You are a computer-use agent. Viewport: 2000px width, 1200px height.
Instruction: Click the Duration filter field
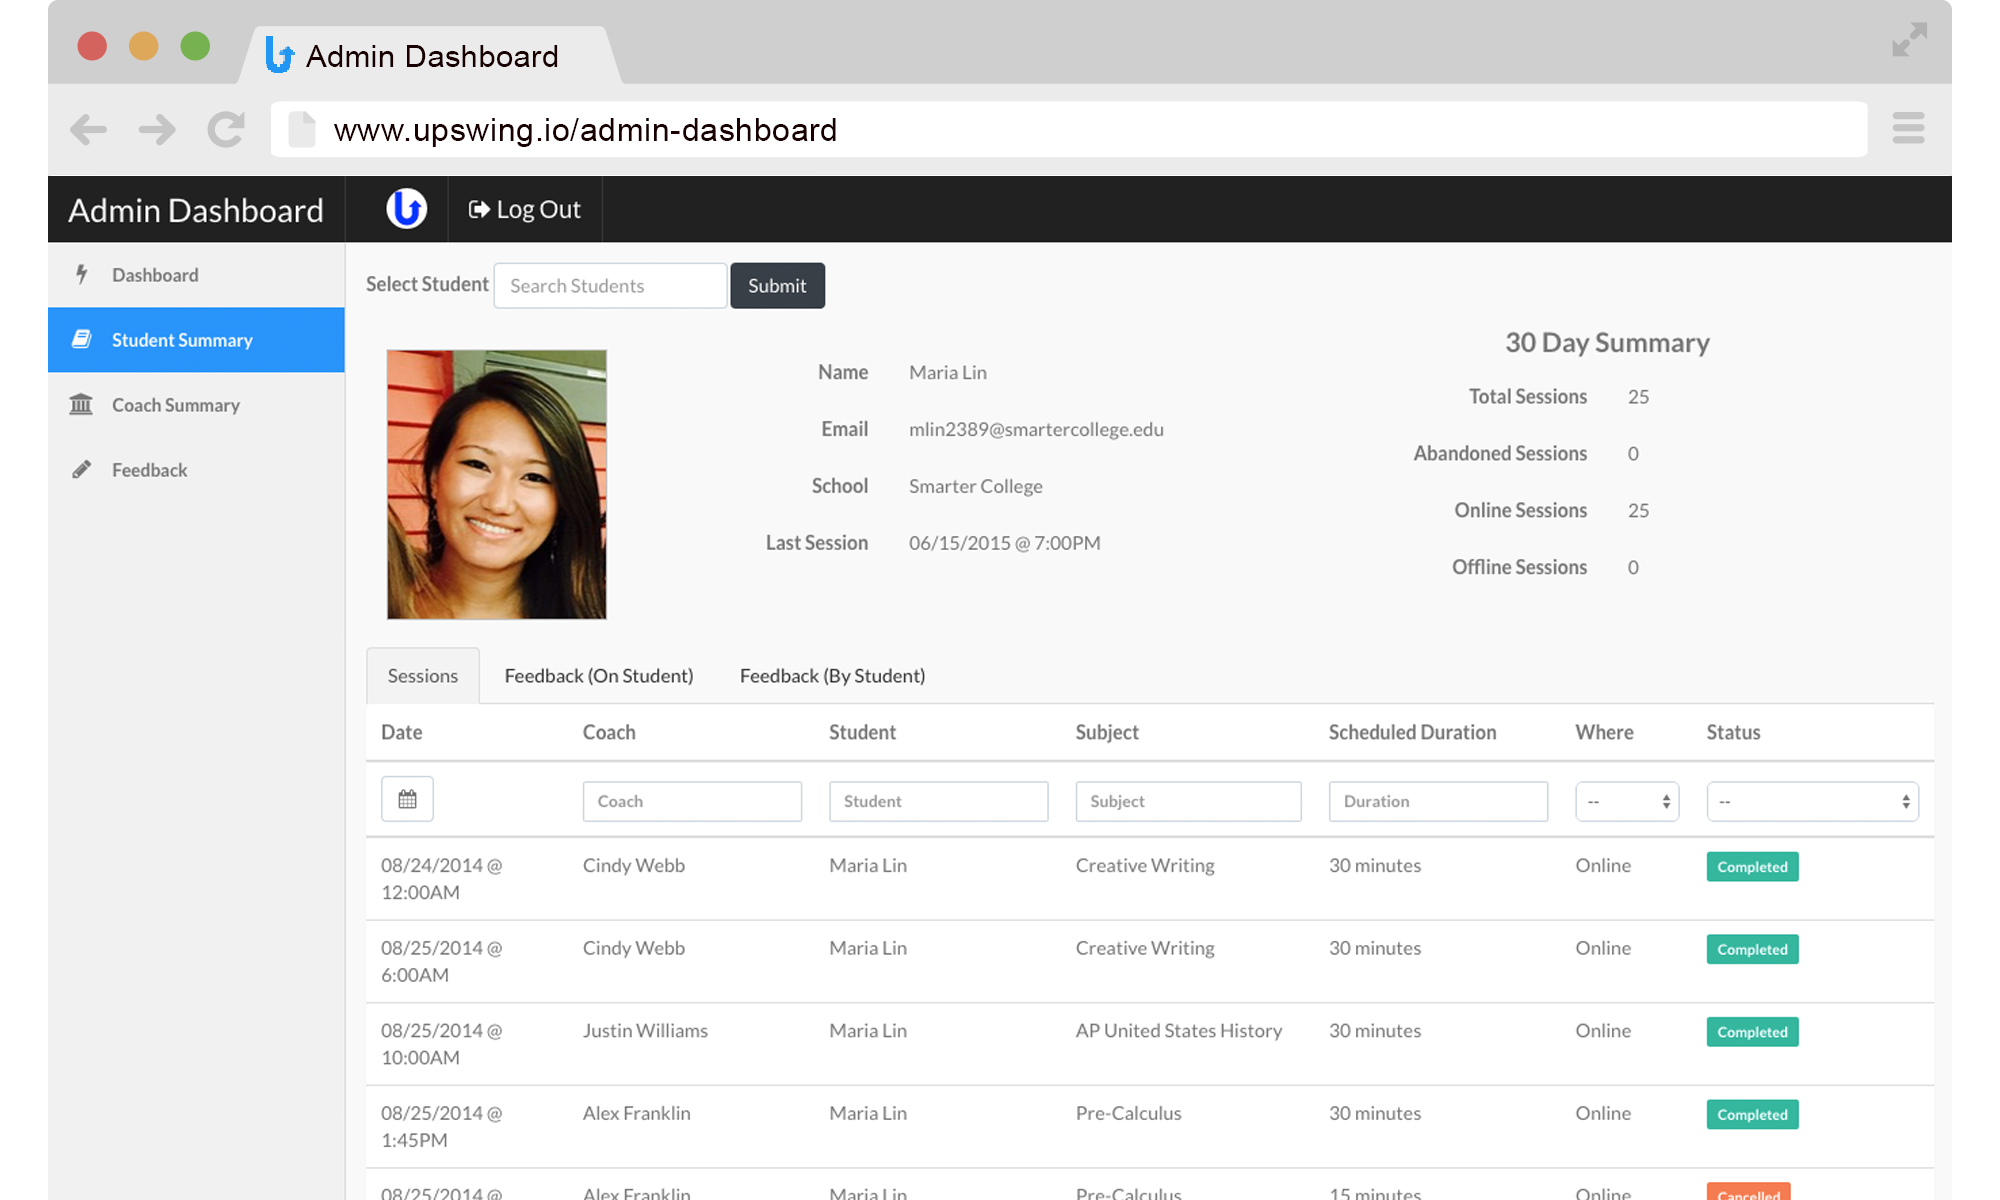(1438, 801)
